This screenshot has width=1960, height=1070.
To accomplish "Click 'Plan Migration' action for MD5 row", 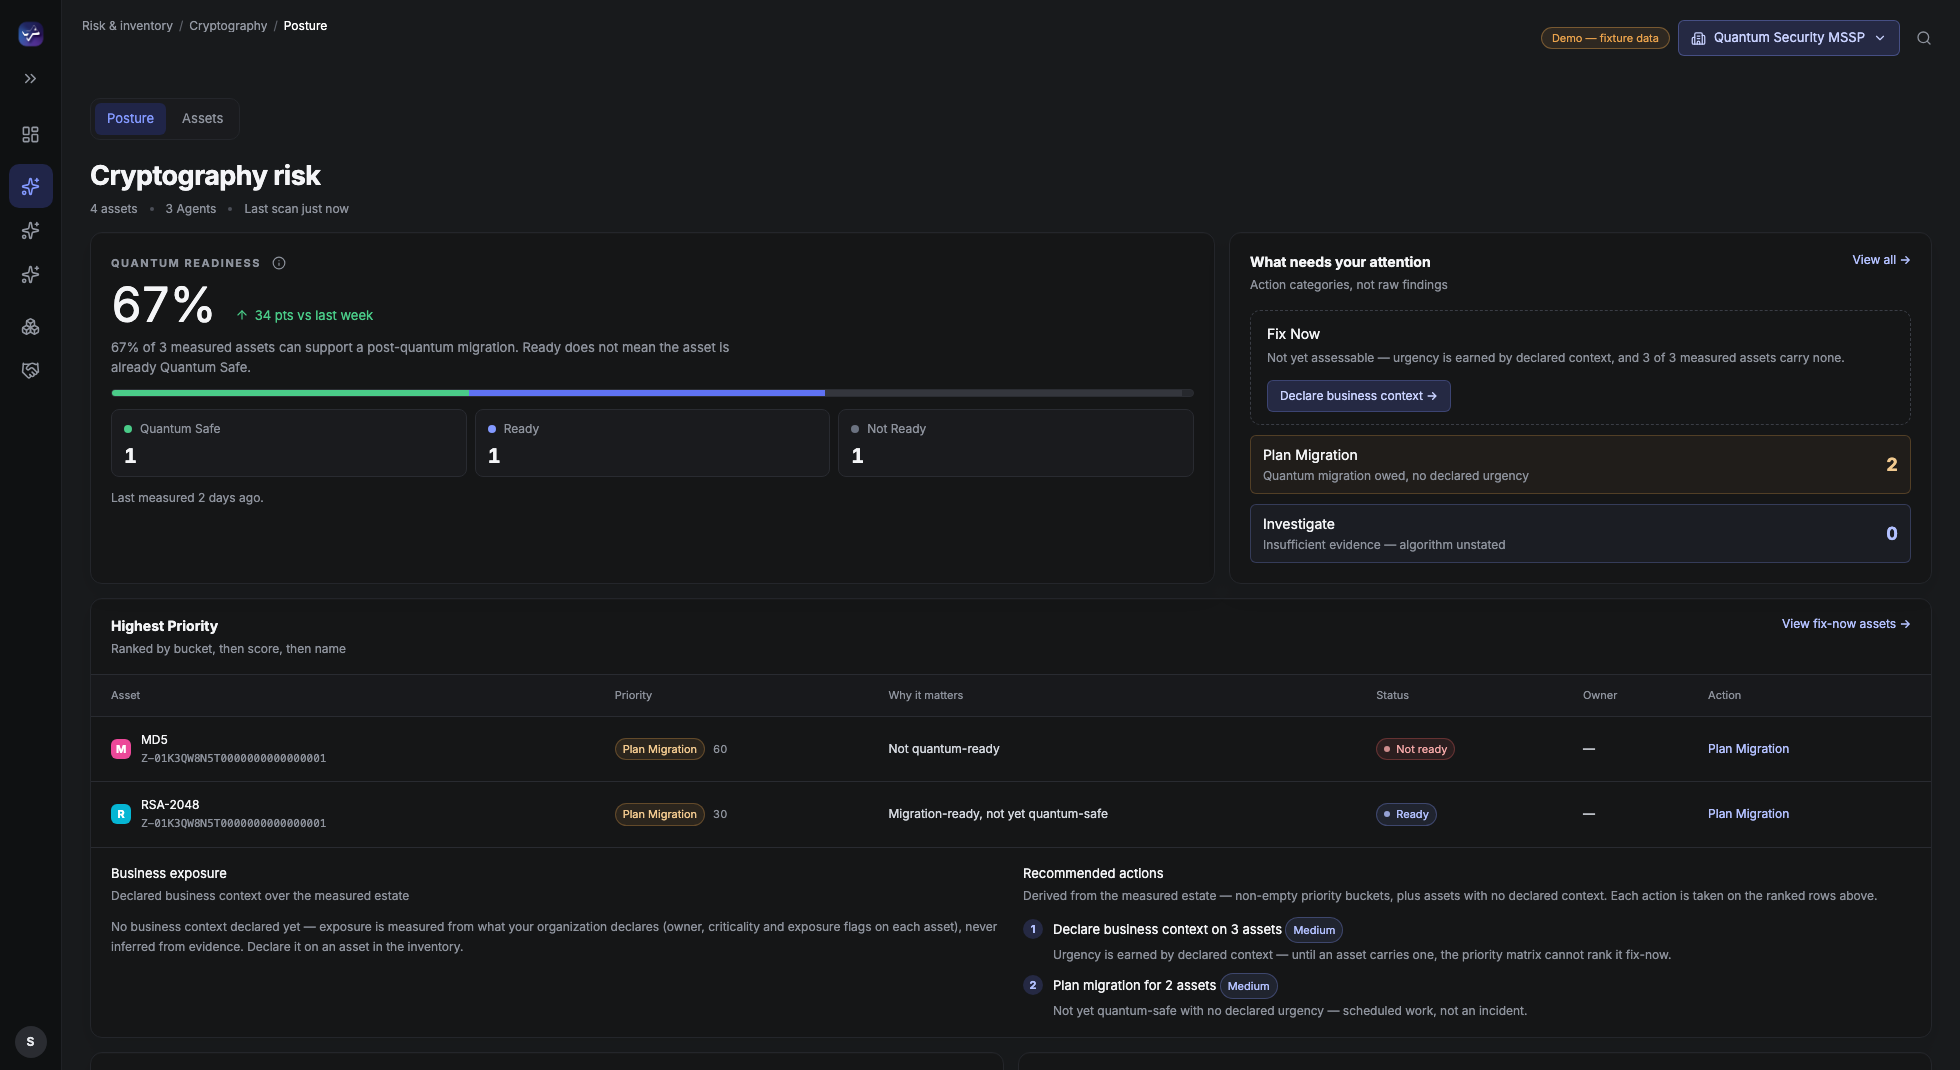I will click(1748, 749).
